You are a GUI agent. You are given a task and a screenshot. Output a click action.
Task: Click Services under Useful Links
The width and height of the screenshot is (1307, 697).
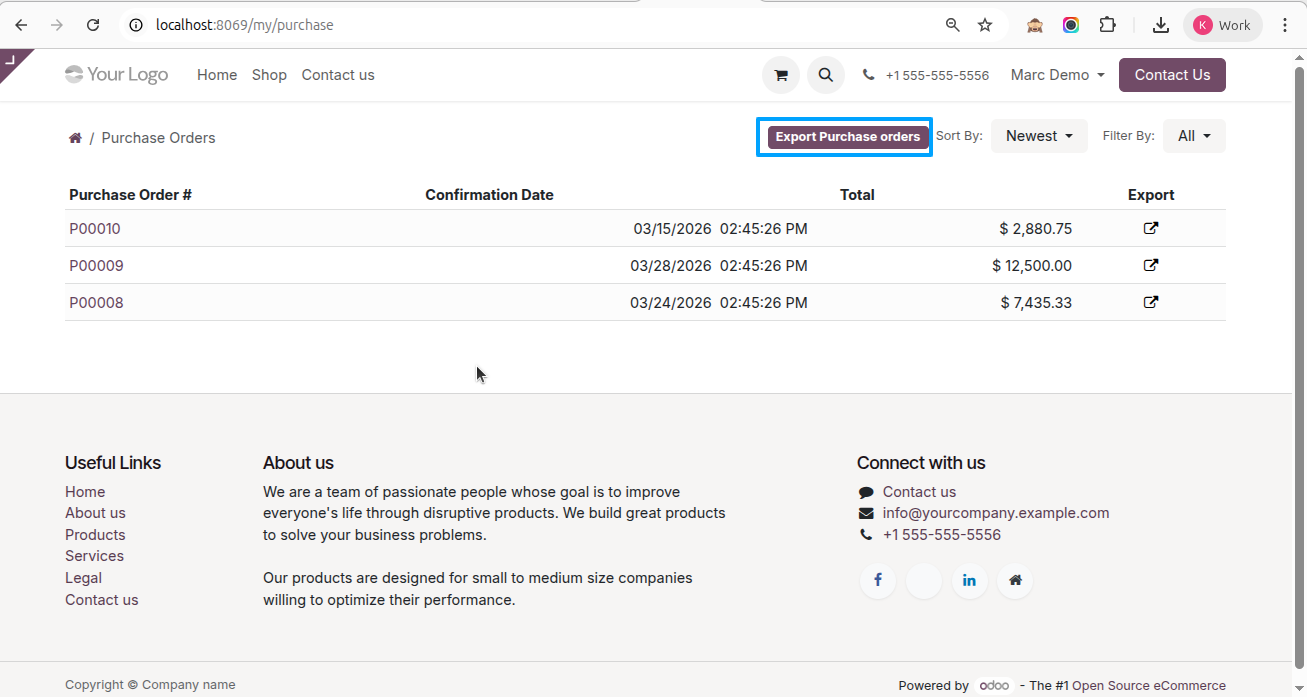point(94,556)
